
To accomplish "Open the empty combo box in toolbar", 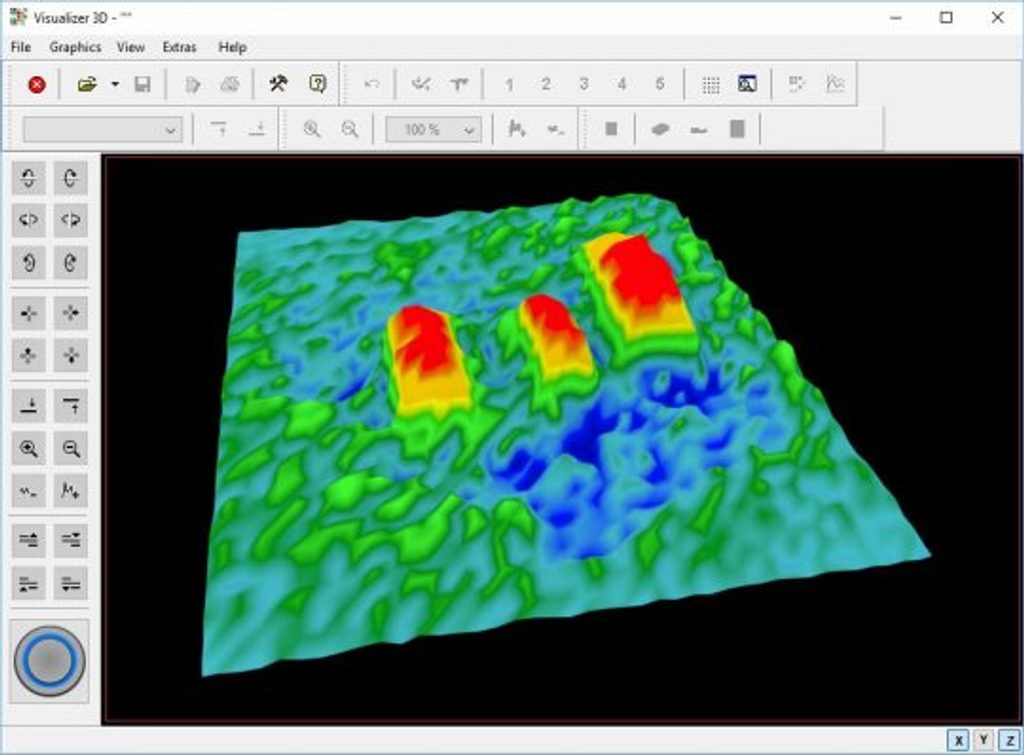I will coord(170,130).
